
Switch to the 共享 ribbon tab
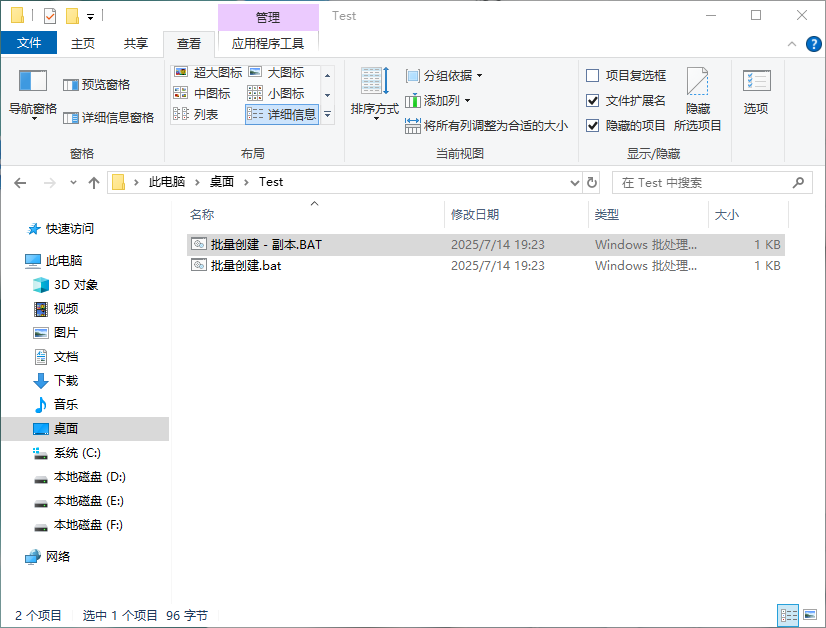click(x=135, y=43)
